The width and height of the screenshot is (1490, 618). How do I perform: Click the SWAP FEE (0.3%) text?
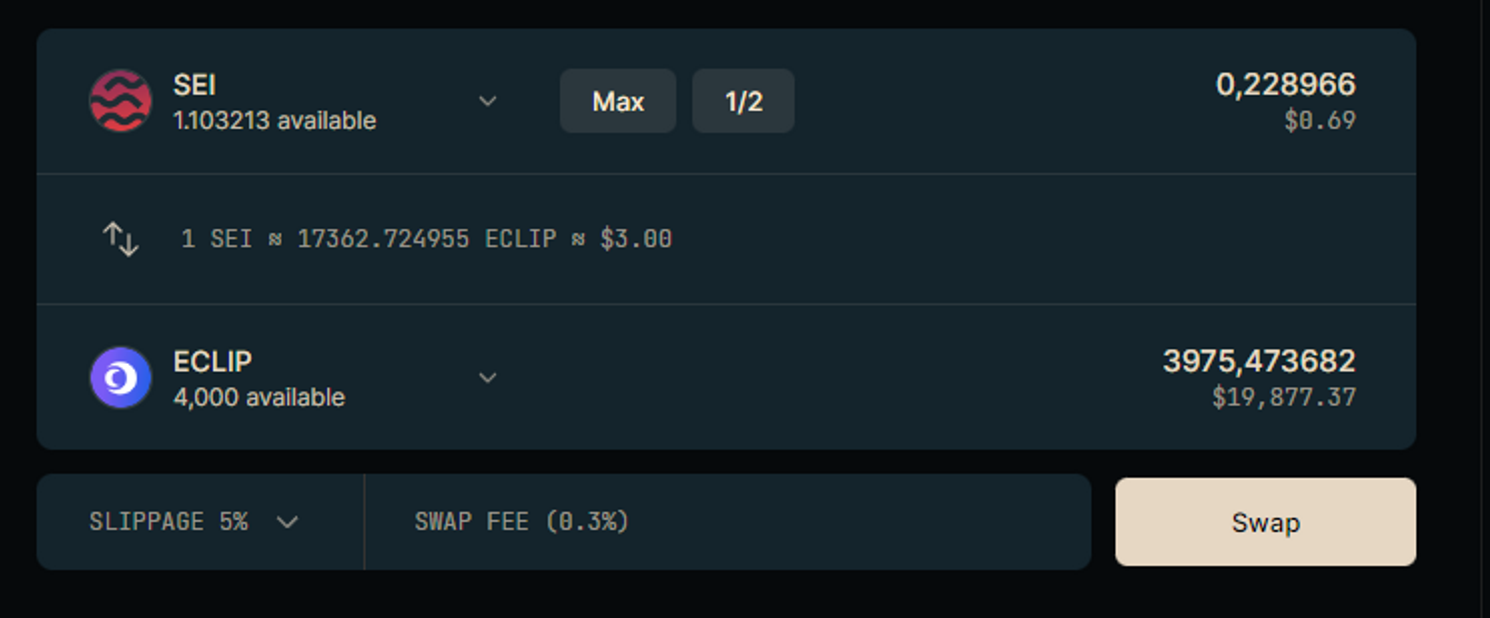coord(521,522)
